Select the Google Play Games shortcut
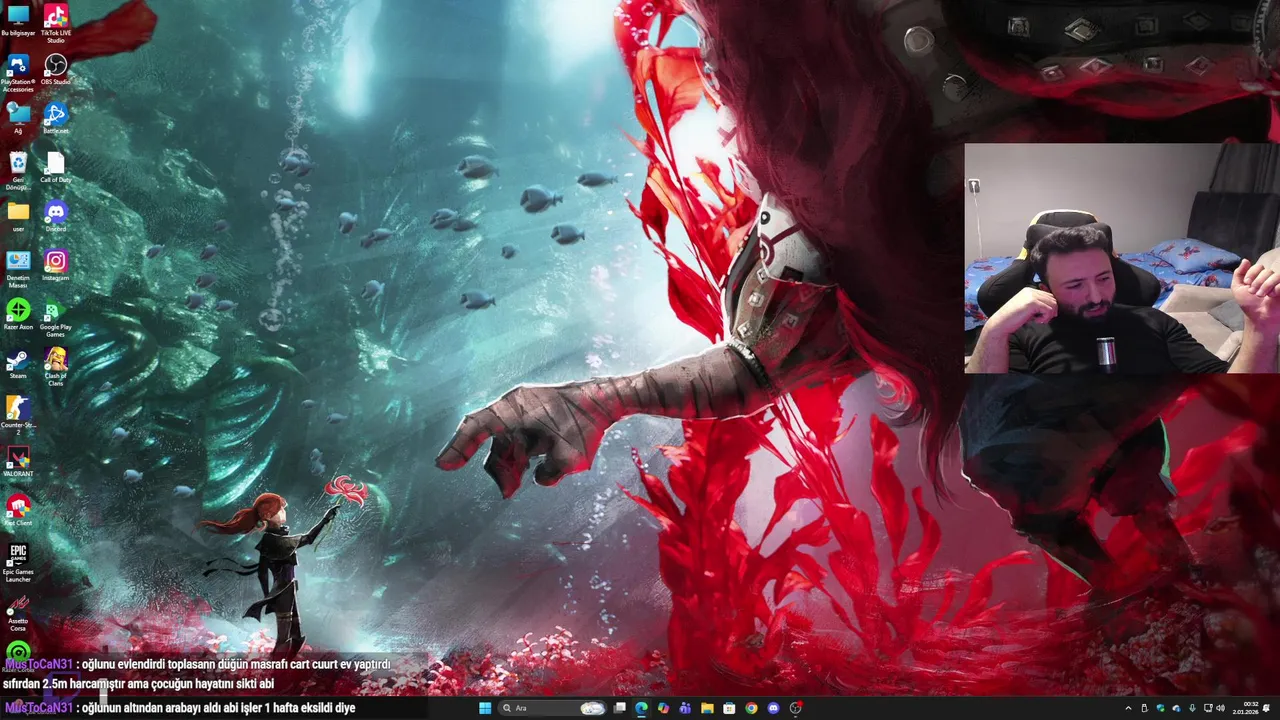Viewport: 1280px width, 720px height. 55,318
